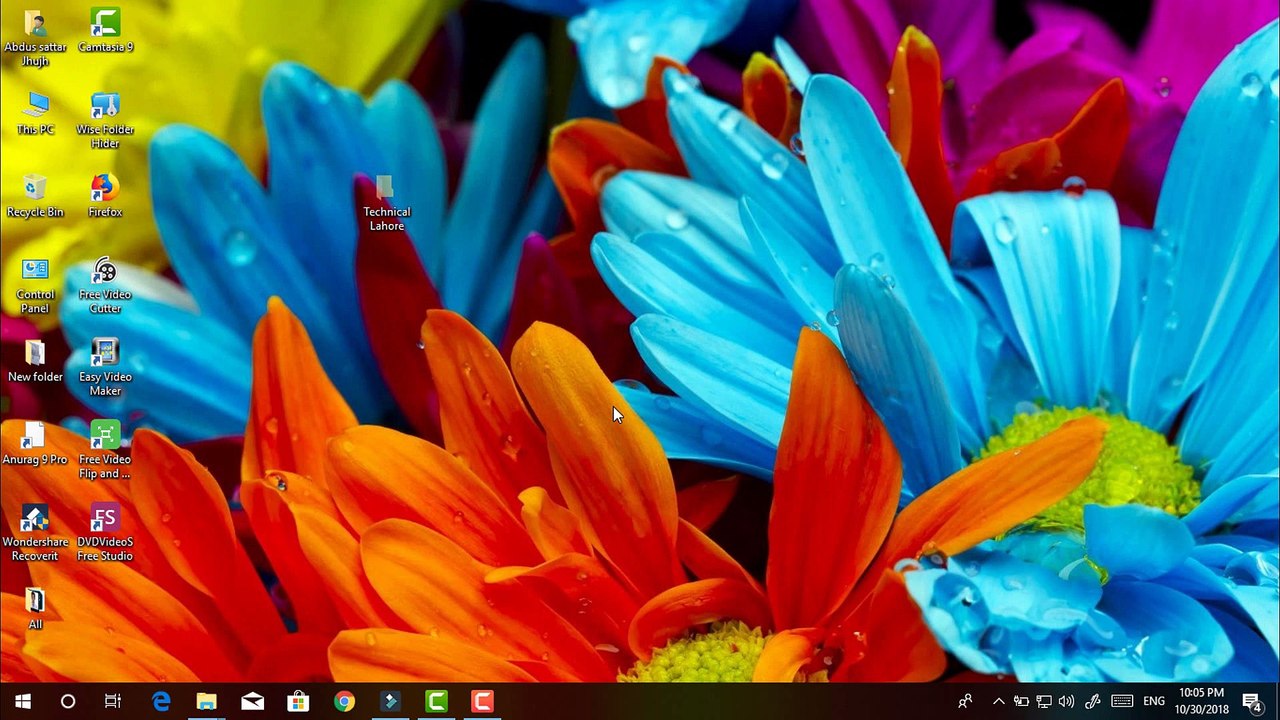Select the Free Video Flip and Rotate shortcut

tap(105, 450)
